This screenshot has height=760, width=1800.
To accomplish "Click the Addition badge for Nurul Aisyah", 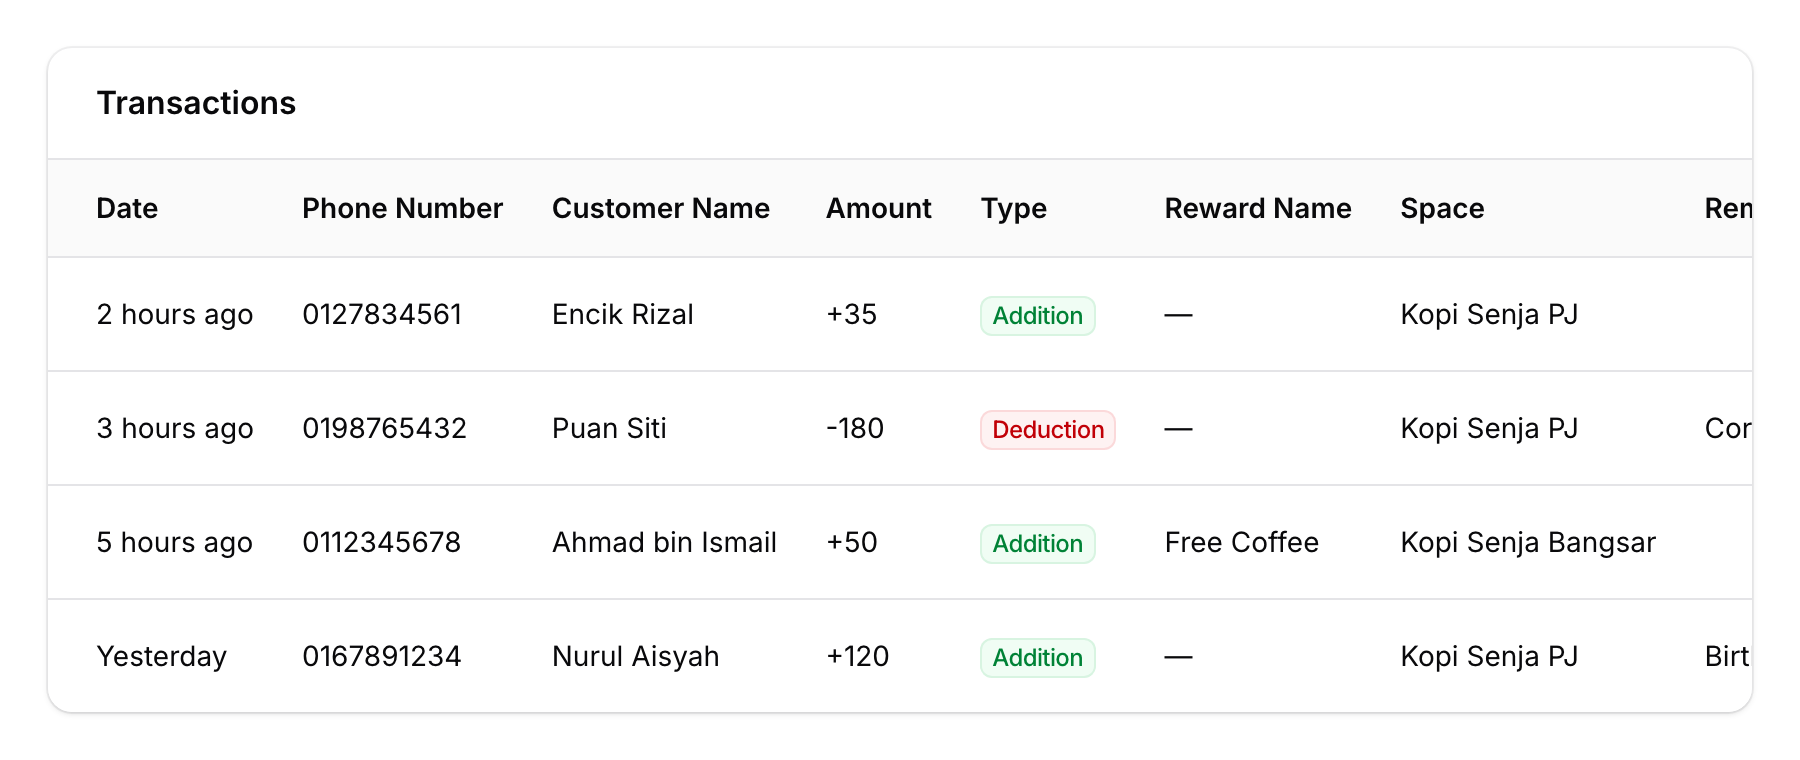I will pos(1037,657).
